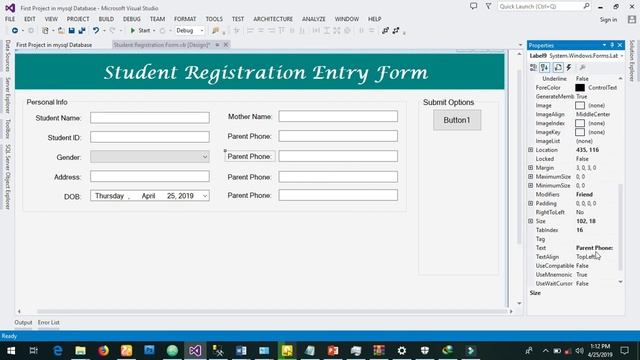Open the Start button dropdown arrow
640x360 pixels.
154,31
